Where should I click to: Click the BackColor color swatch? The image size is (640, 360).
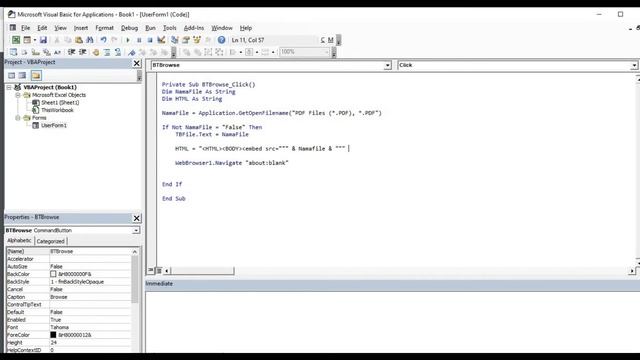point(53,274)
